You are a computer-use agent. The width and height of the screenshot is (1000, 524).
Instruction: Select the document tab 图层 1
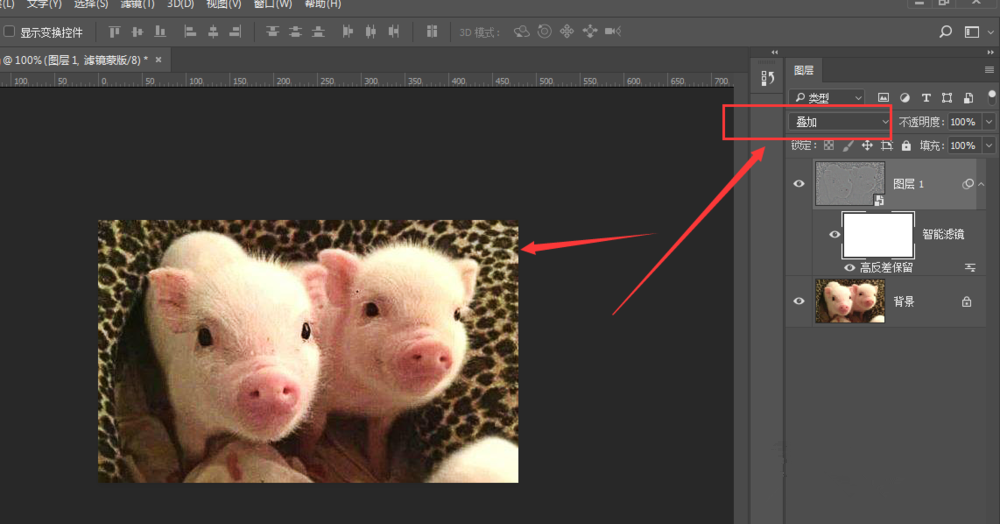click(x=75, y=60)
